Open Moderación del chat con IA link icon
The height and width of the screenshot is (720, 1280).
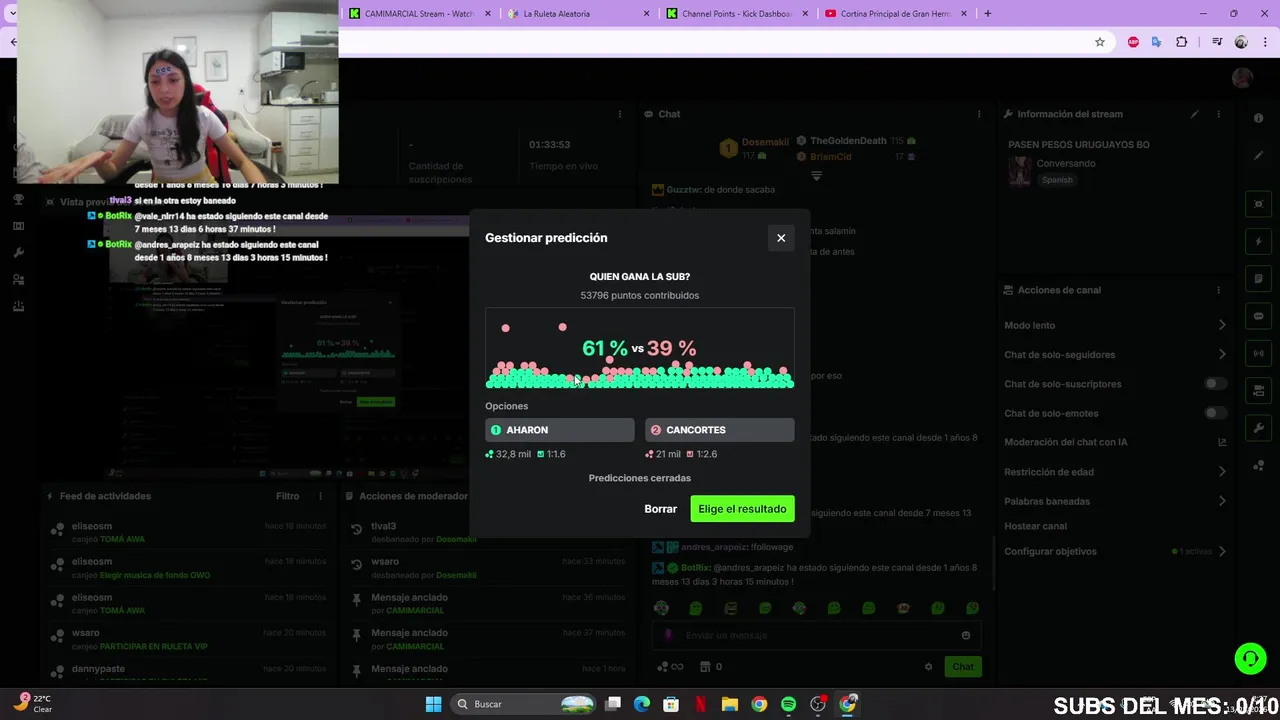(1222, 442)
